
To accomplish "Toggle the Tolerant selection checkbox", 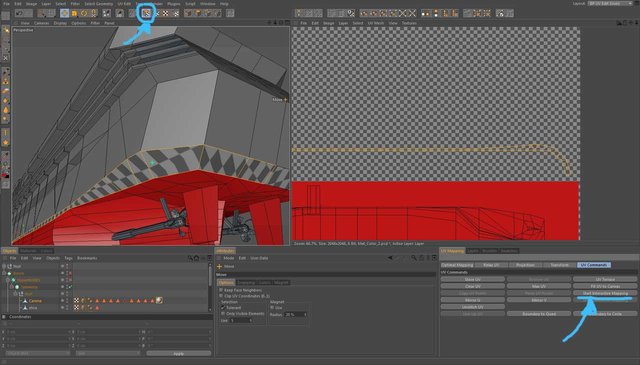I will tap(223, 307).
